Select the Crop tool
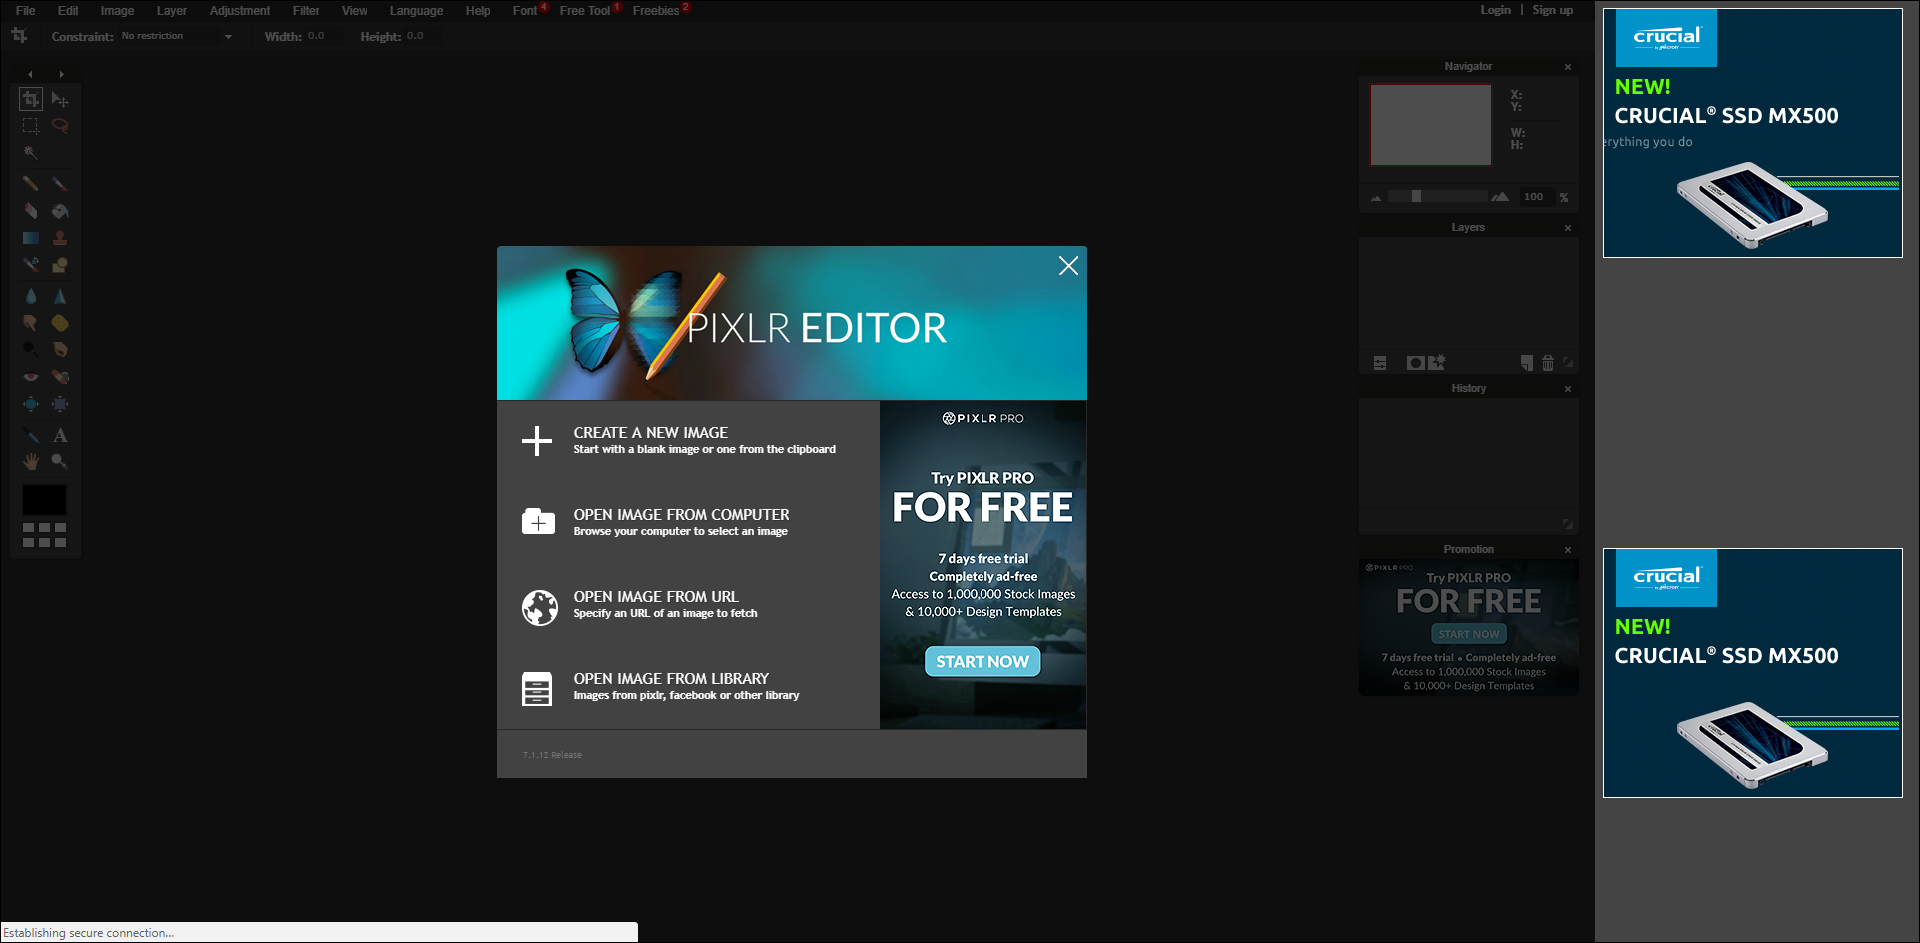1920x943 pixels. [x=30, y=100]
